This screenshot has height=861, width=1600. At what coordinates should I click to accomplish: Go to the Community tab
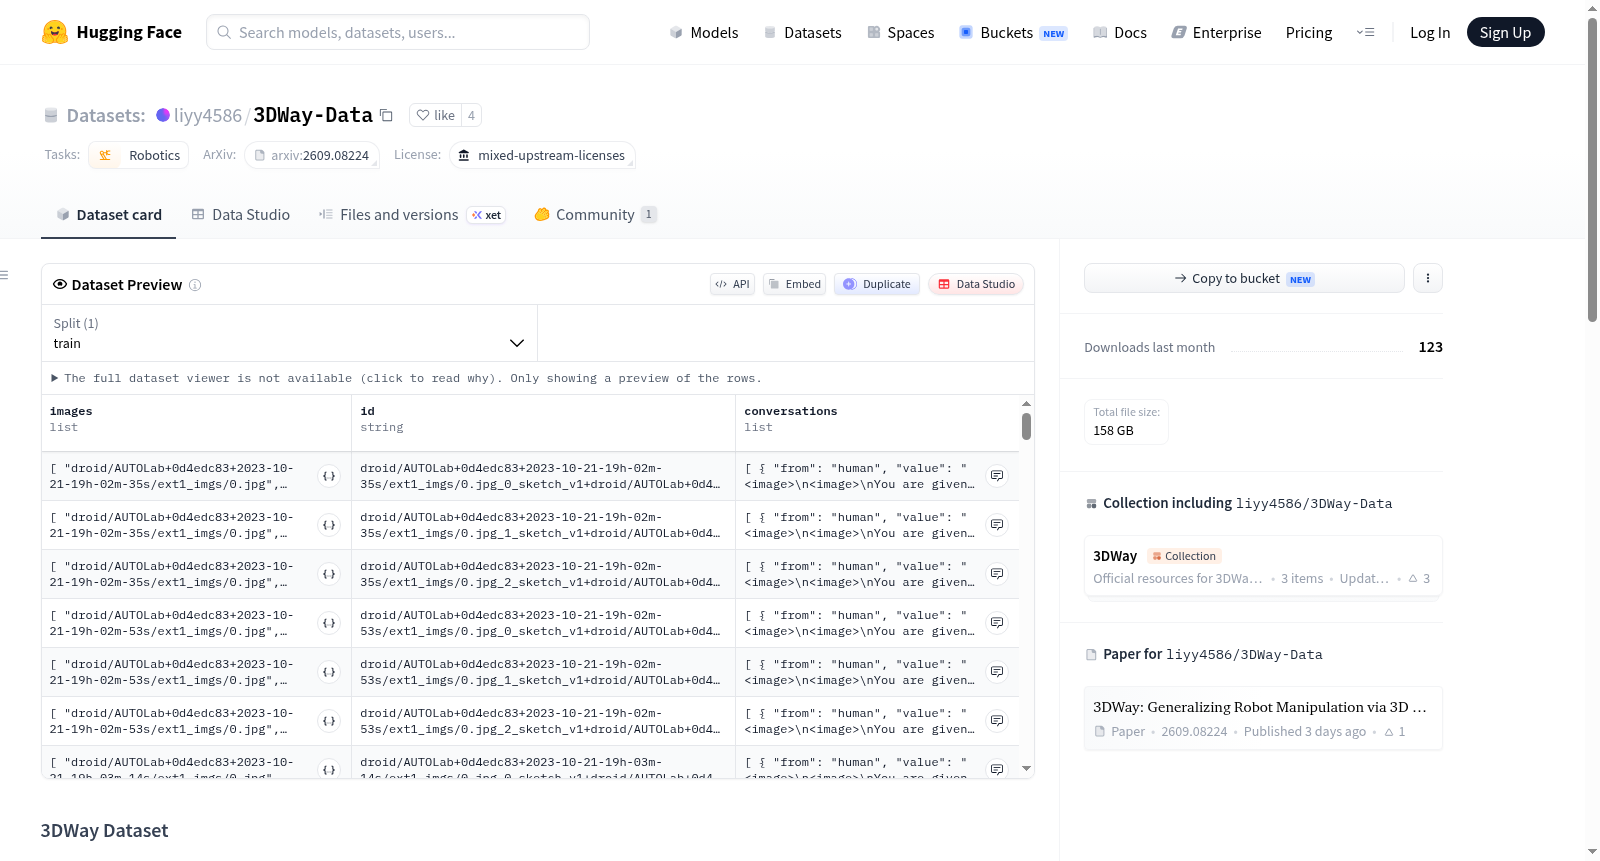pyautogui.click(x=595, y=215)
